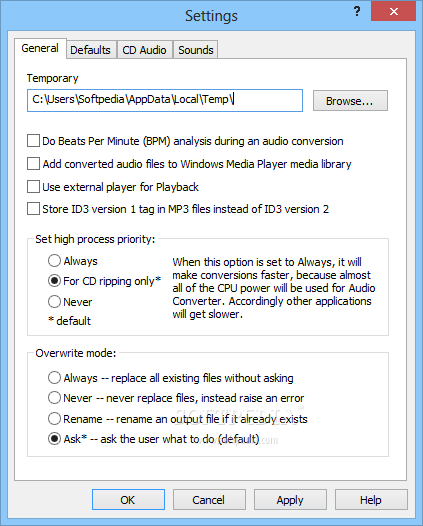This screenshot has width=423, height=526.
Task: Close the Settings dialog window
Action: [393, 11]
